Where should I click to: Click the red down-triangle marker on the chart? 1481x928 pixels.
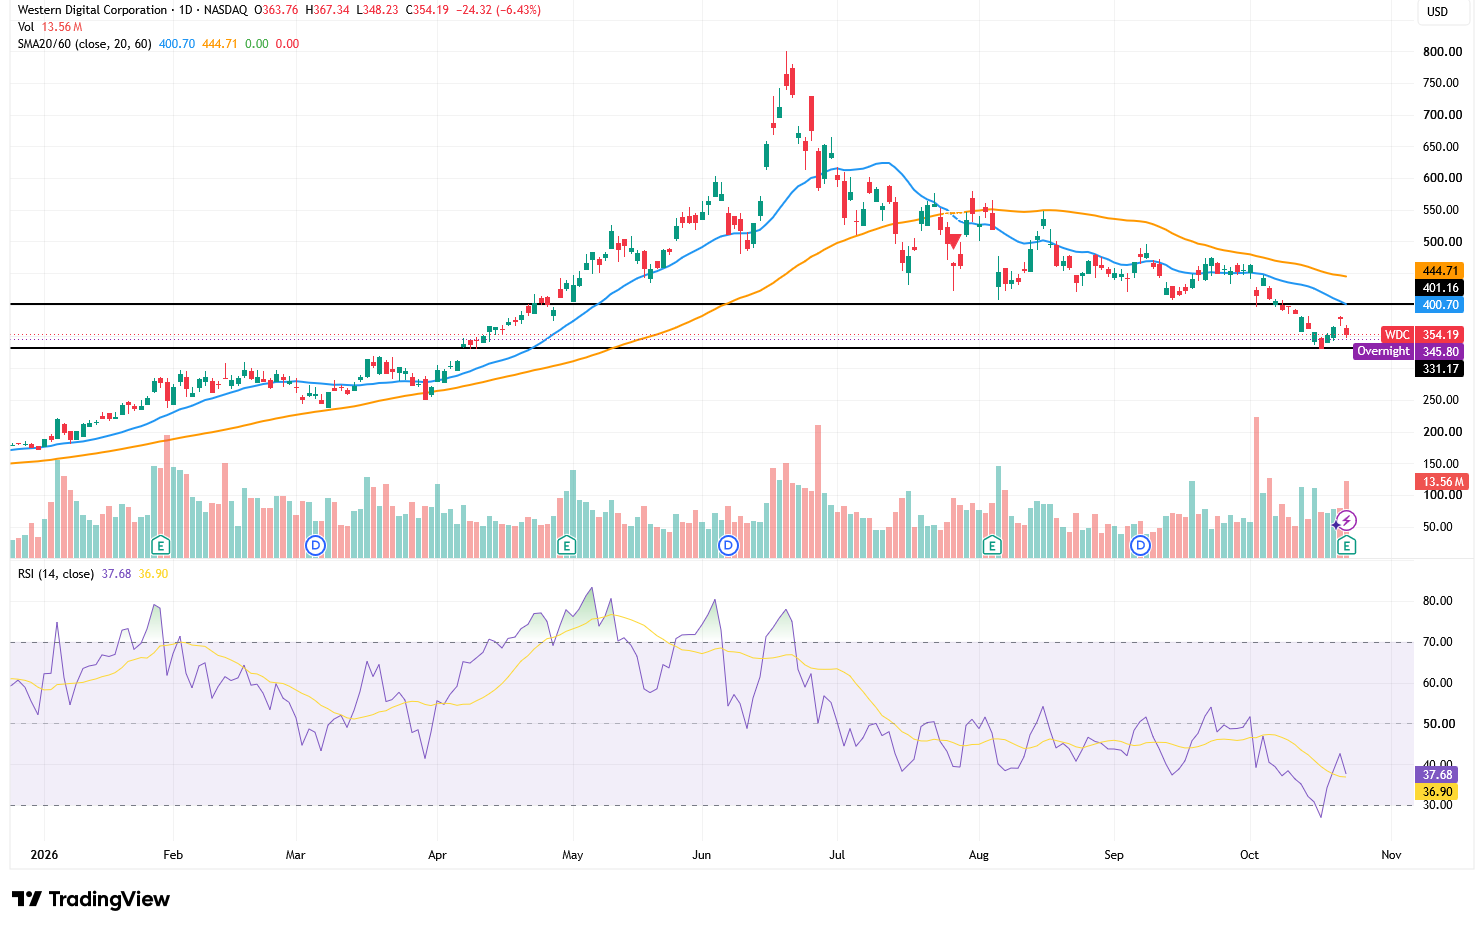point(953,241)
